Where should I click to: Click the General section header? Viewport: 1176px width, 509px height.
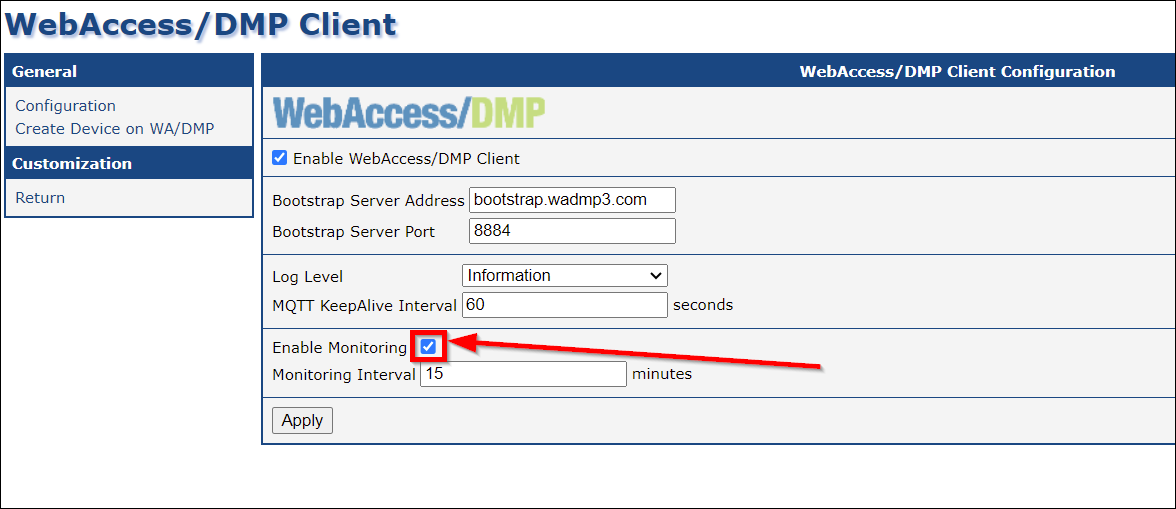pos(129,71)
